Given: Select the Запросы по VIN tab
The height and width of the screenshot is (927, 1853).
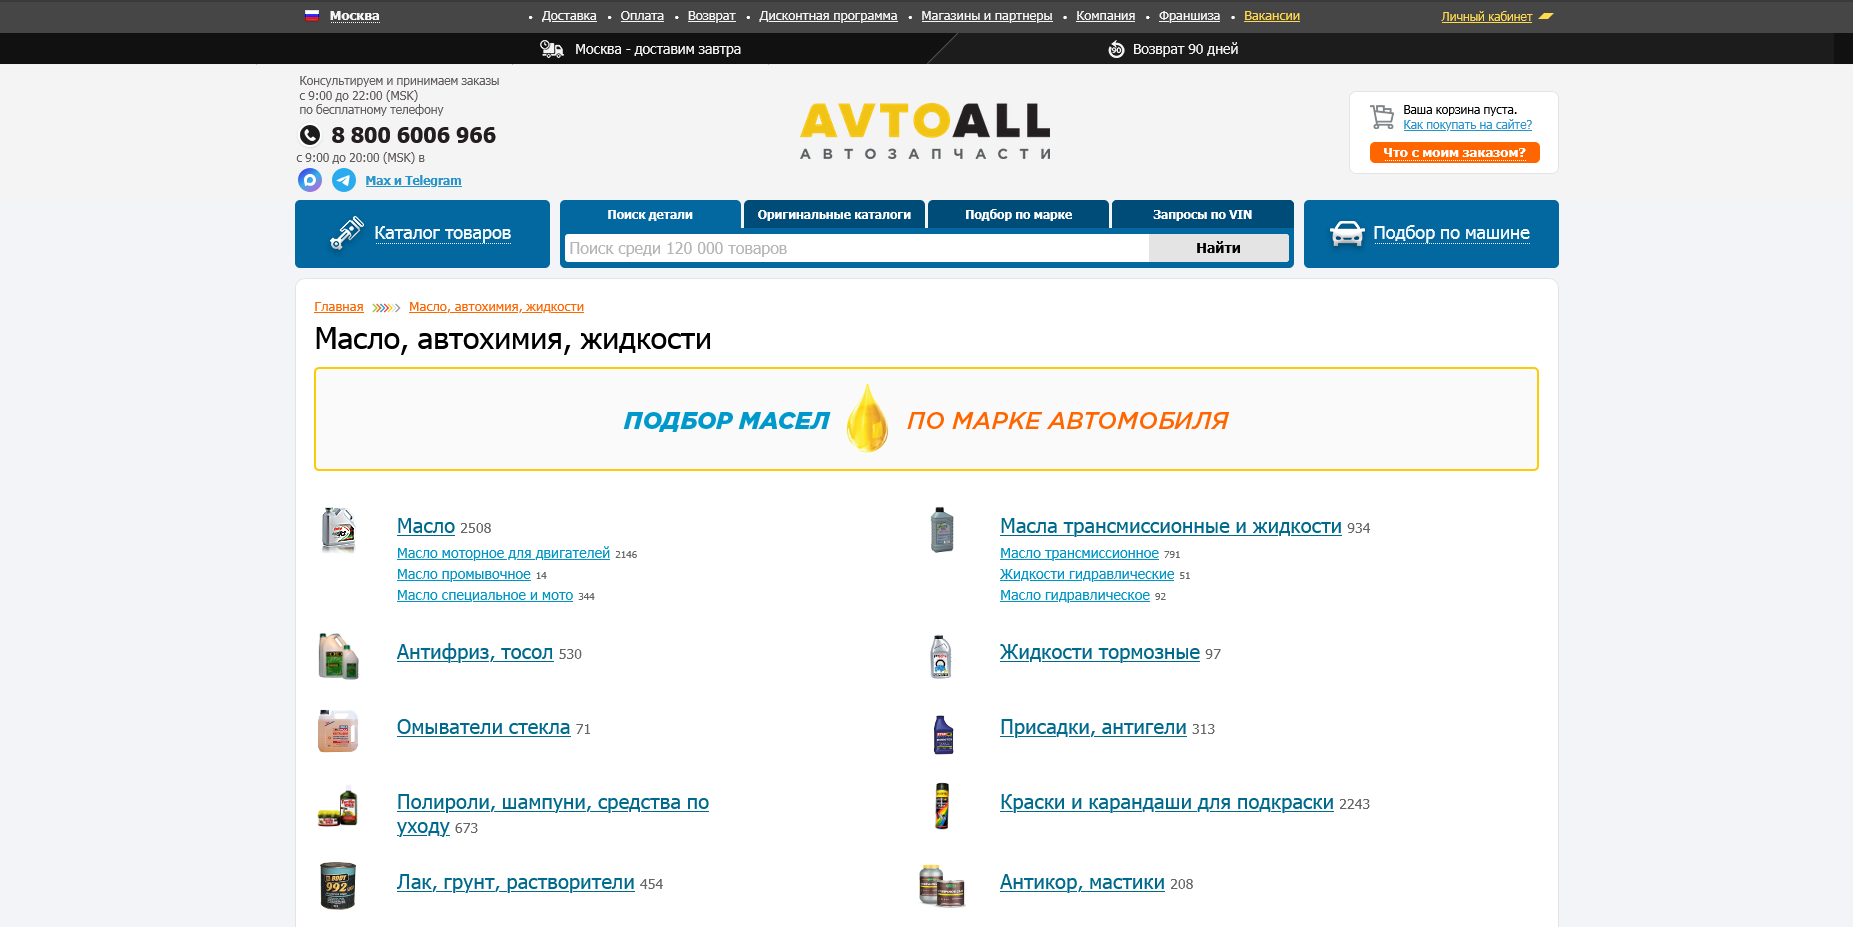Looking at the screenshot, I should coord(1202,214).
